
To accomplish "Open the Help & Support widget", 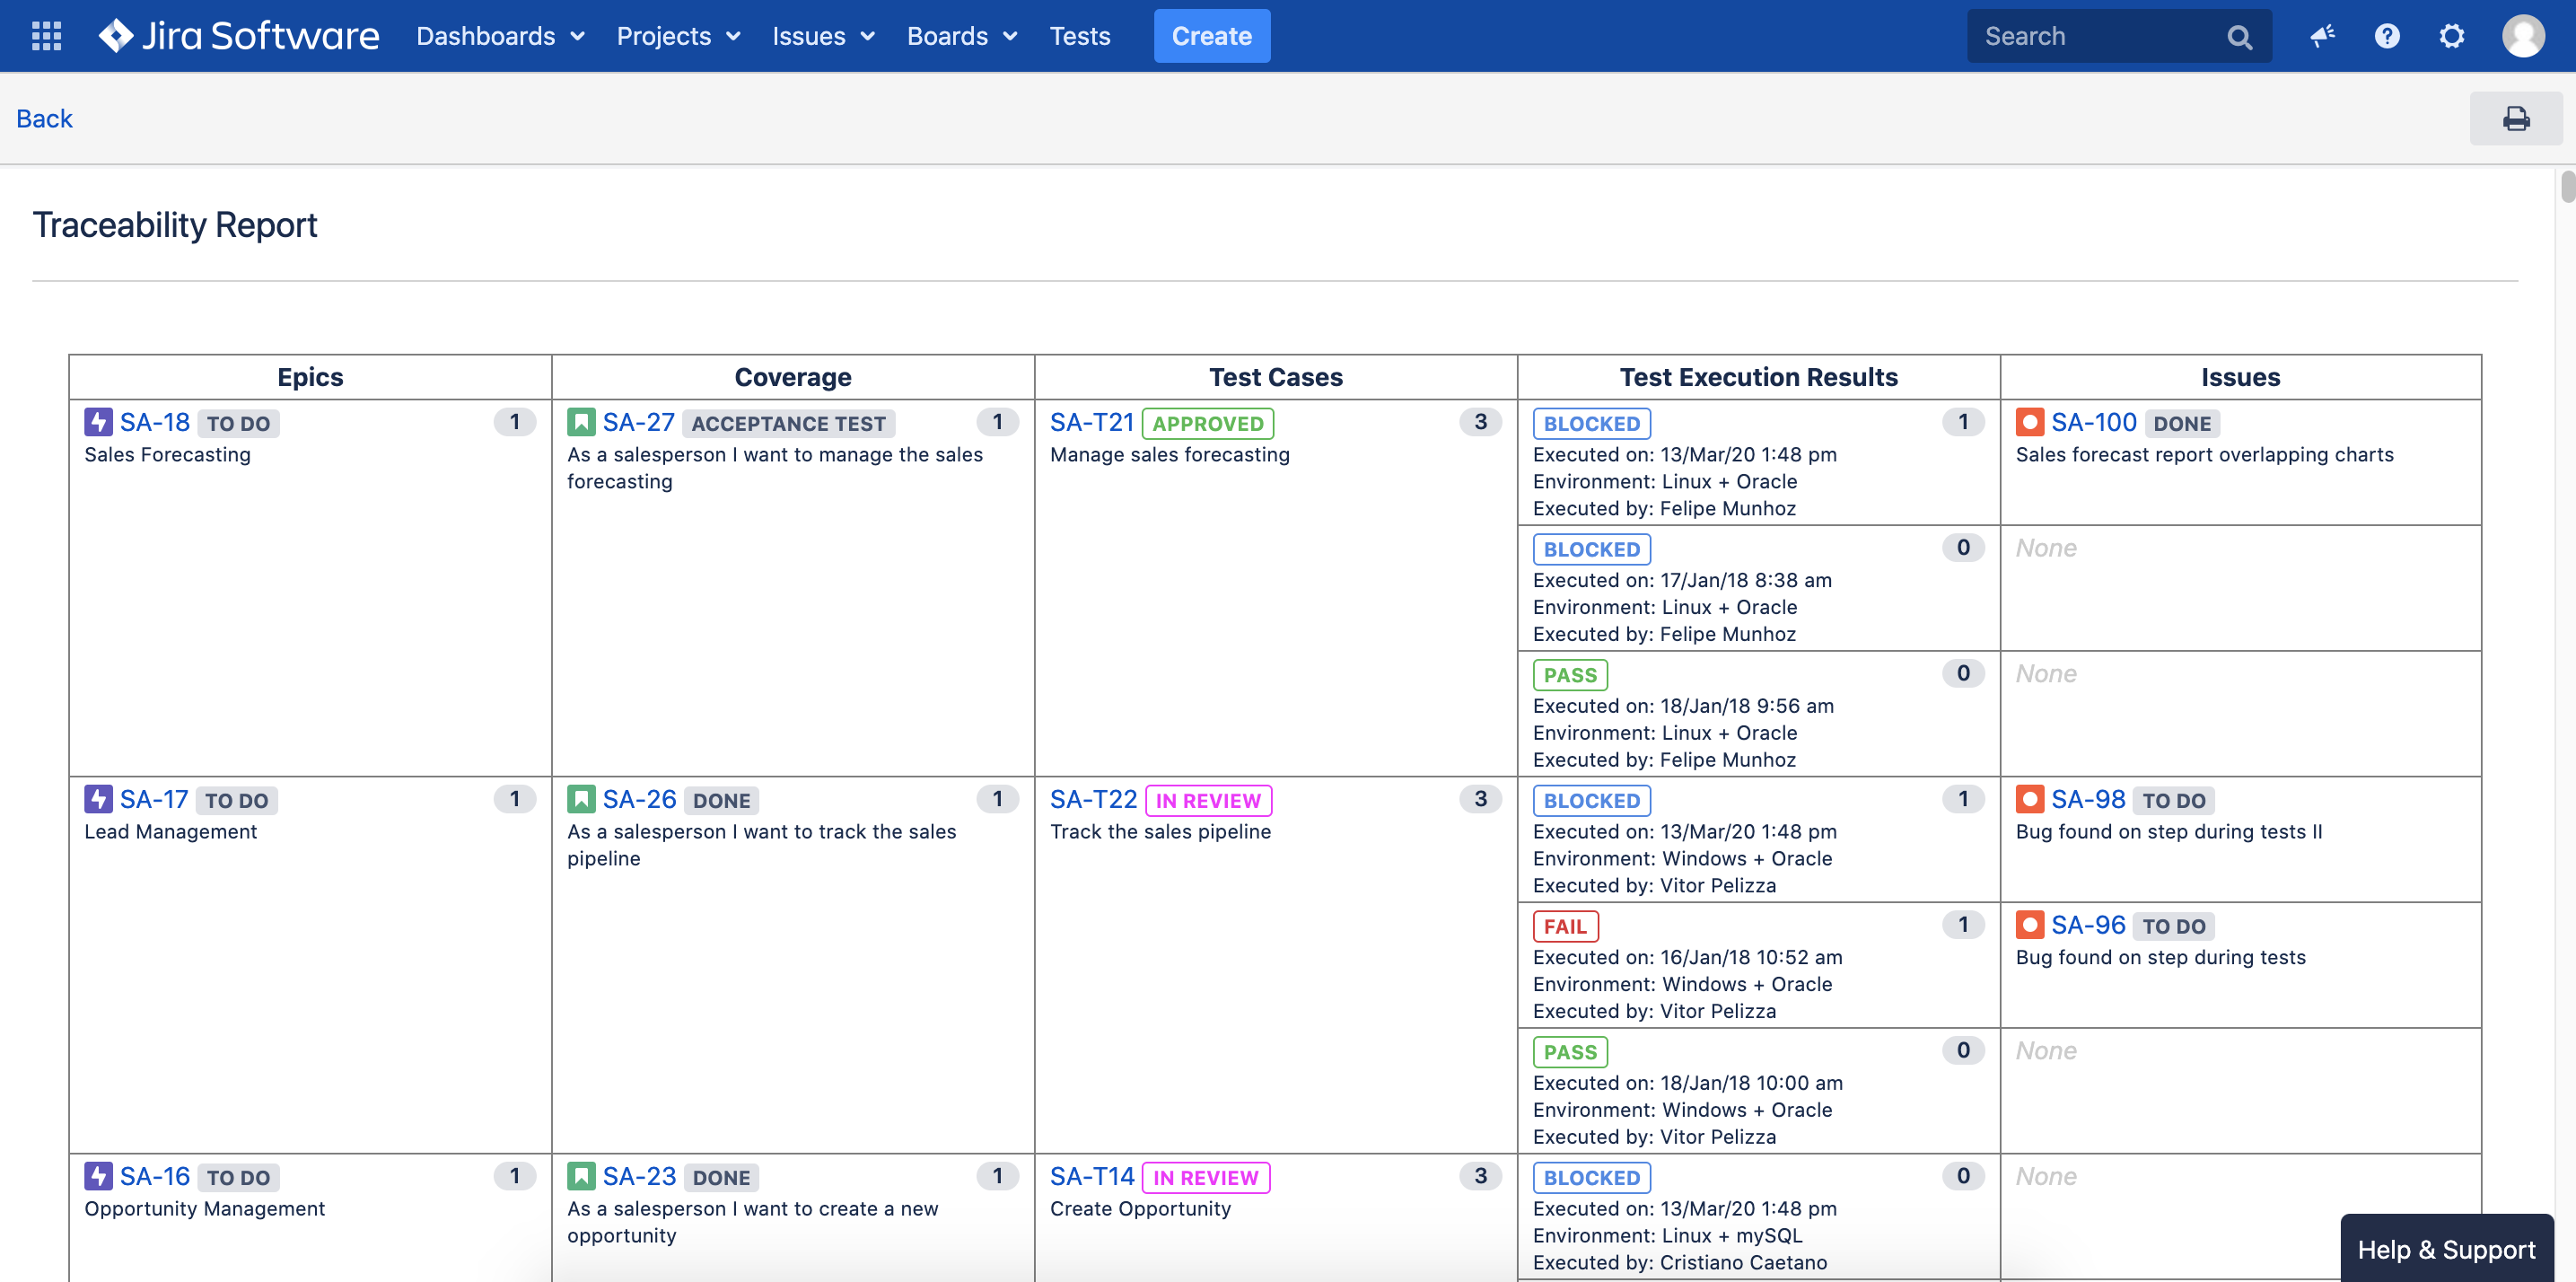I will tap(2445, 1249).
